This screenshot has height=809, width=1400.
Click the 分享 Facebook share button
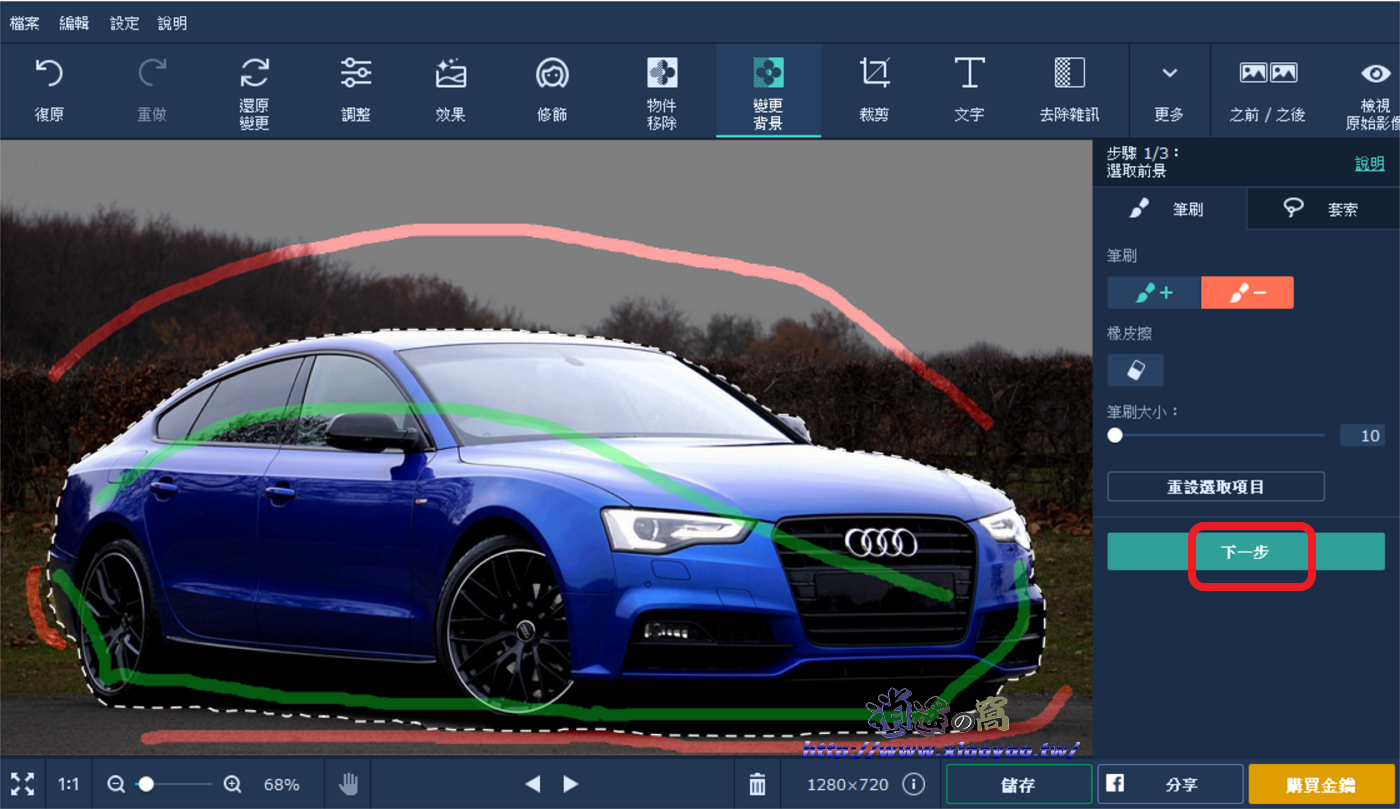click(x=1170, y=785)
